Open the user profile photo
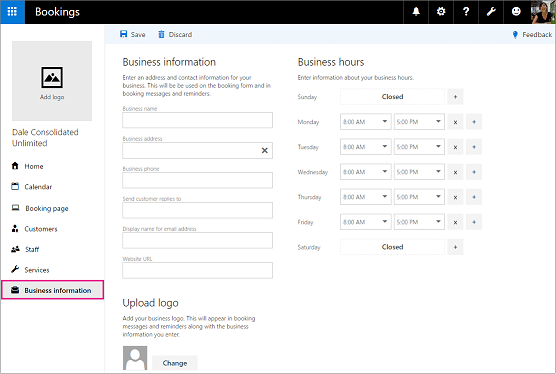556x374 pixels. click(543, 12)
